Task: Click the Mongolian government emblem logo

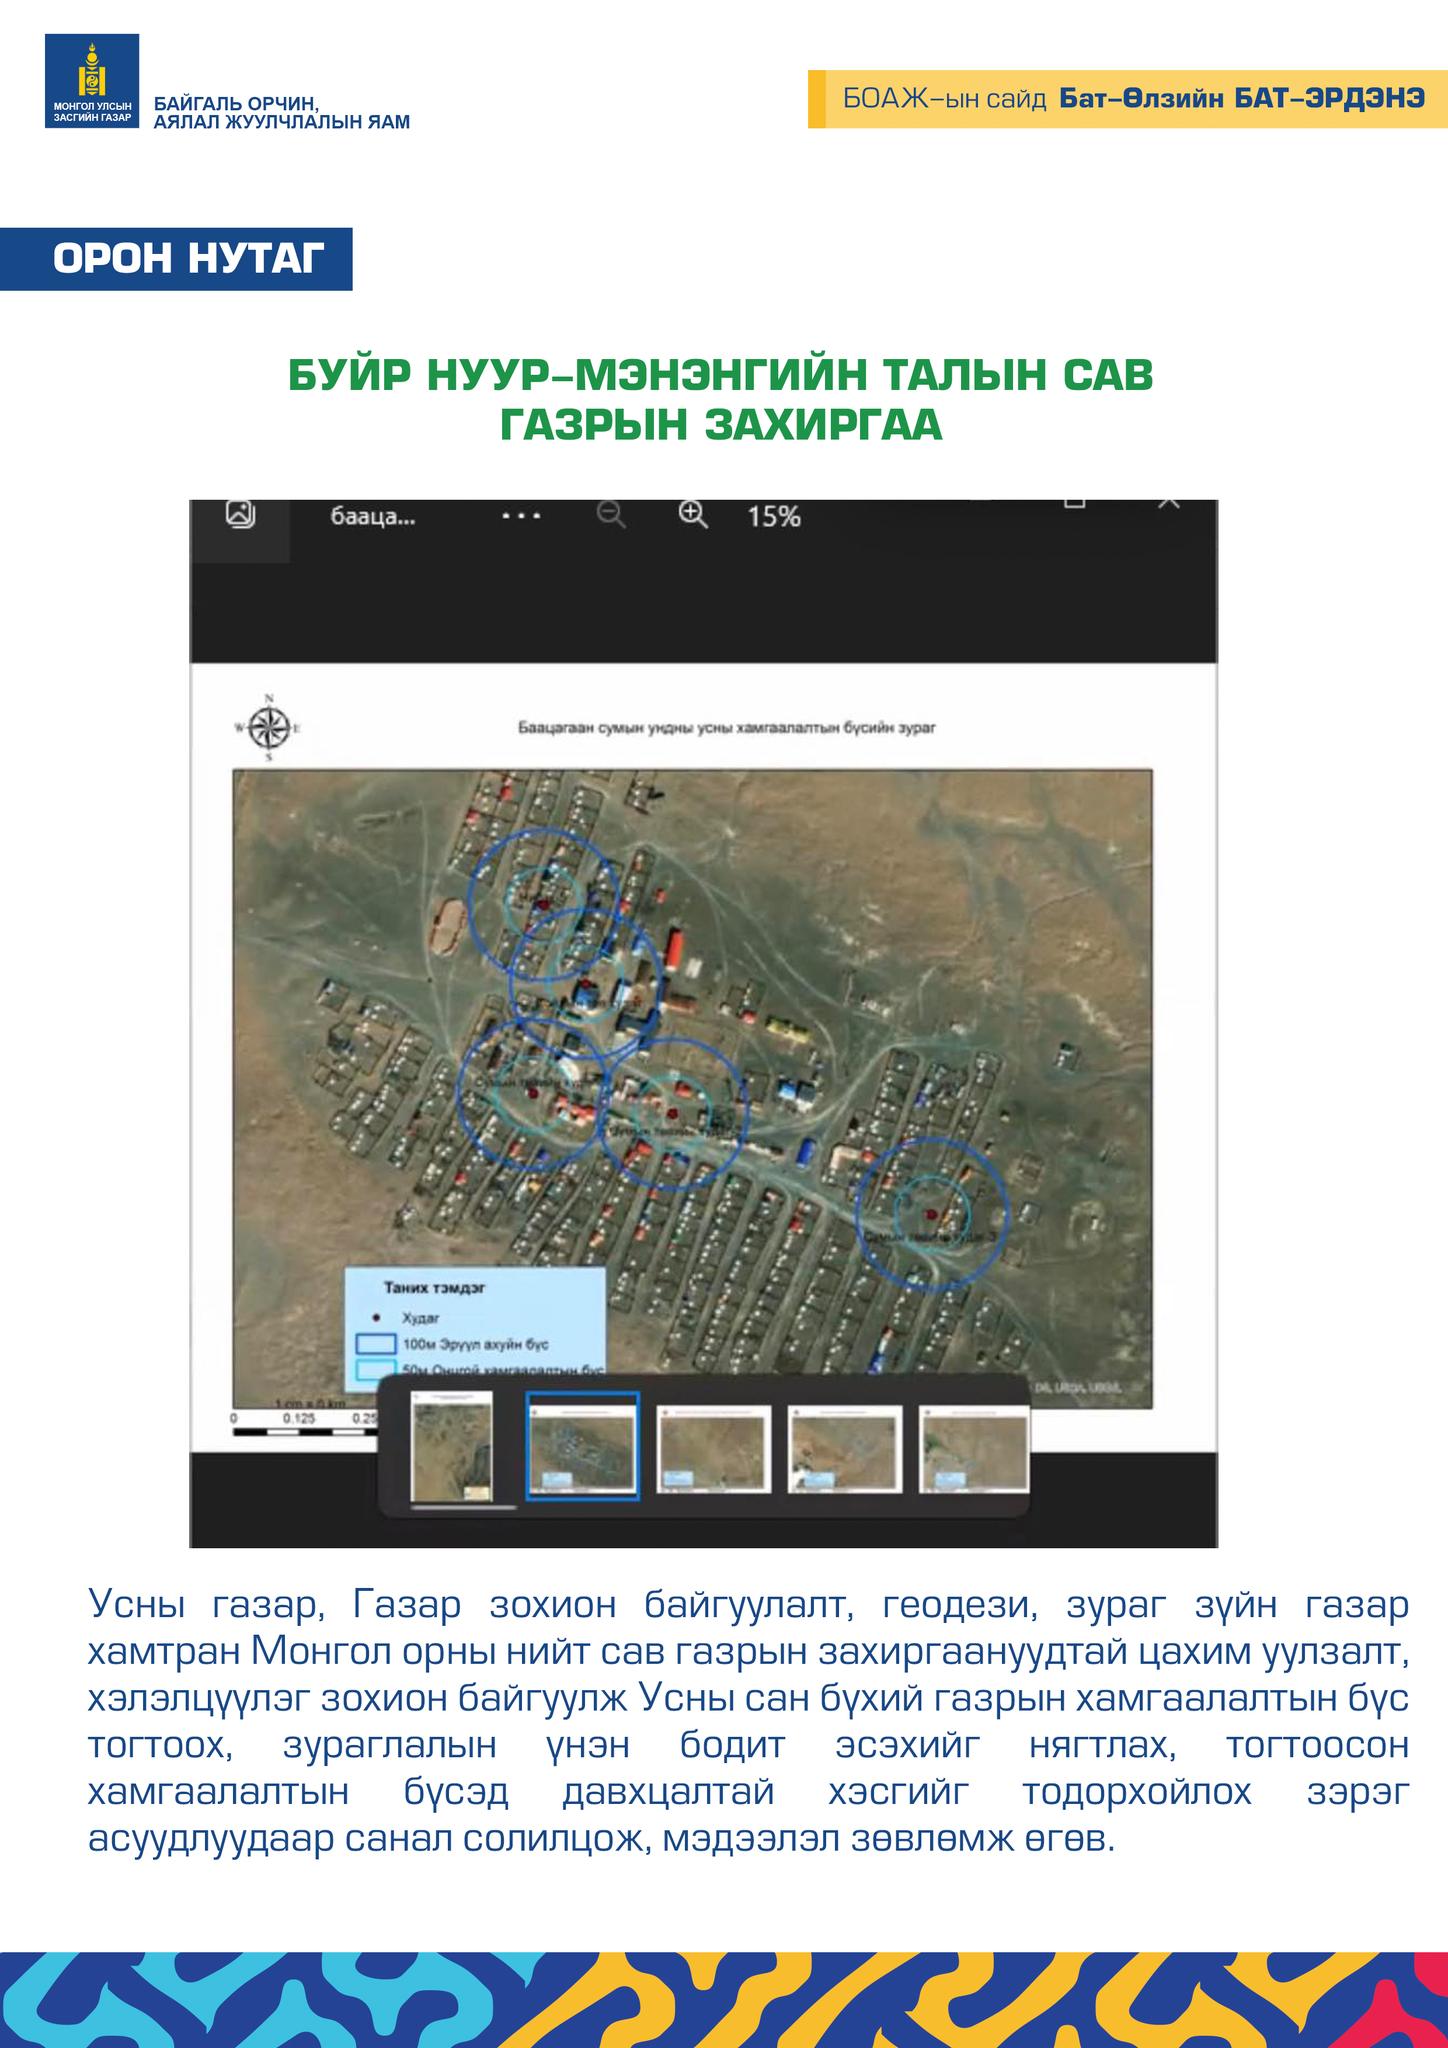Action: 92,81
